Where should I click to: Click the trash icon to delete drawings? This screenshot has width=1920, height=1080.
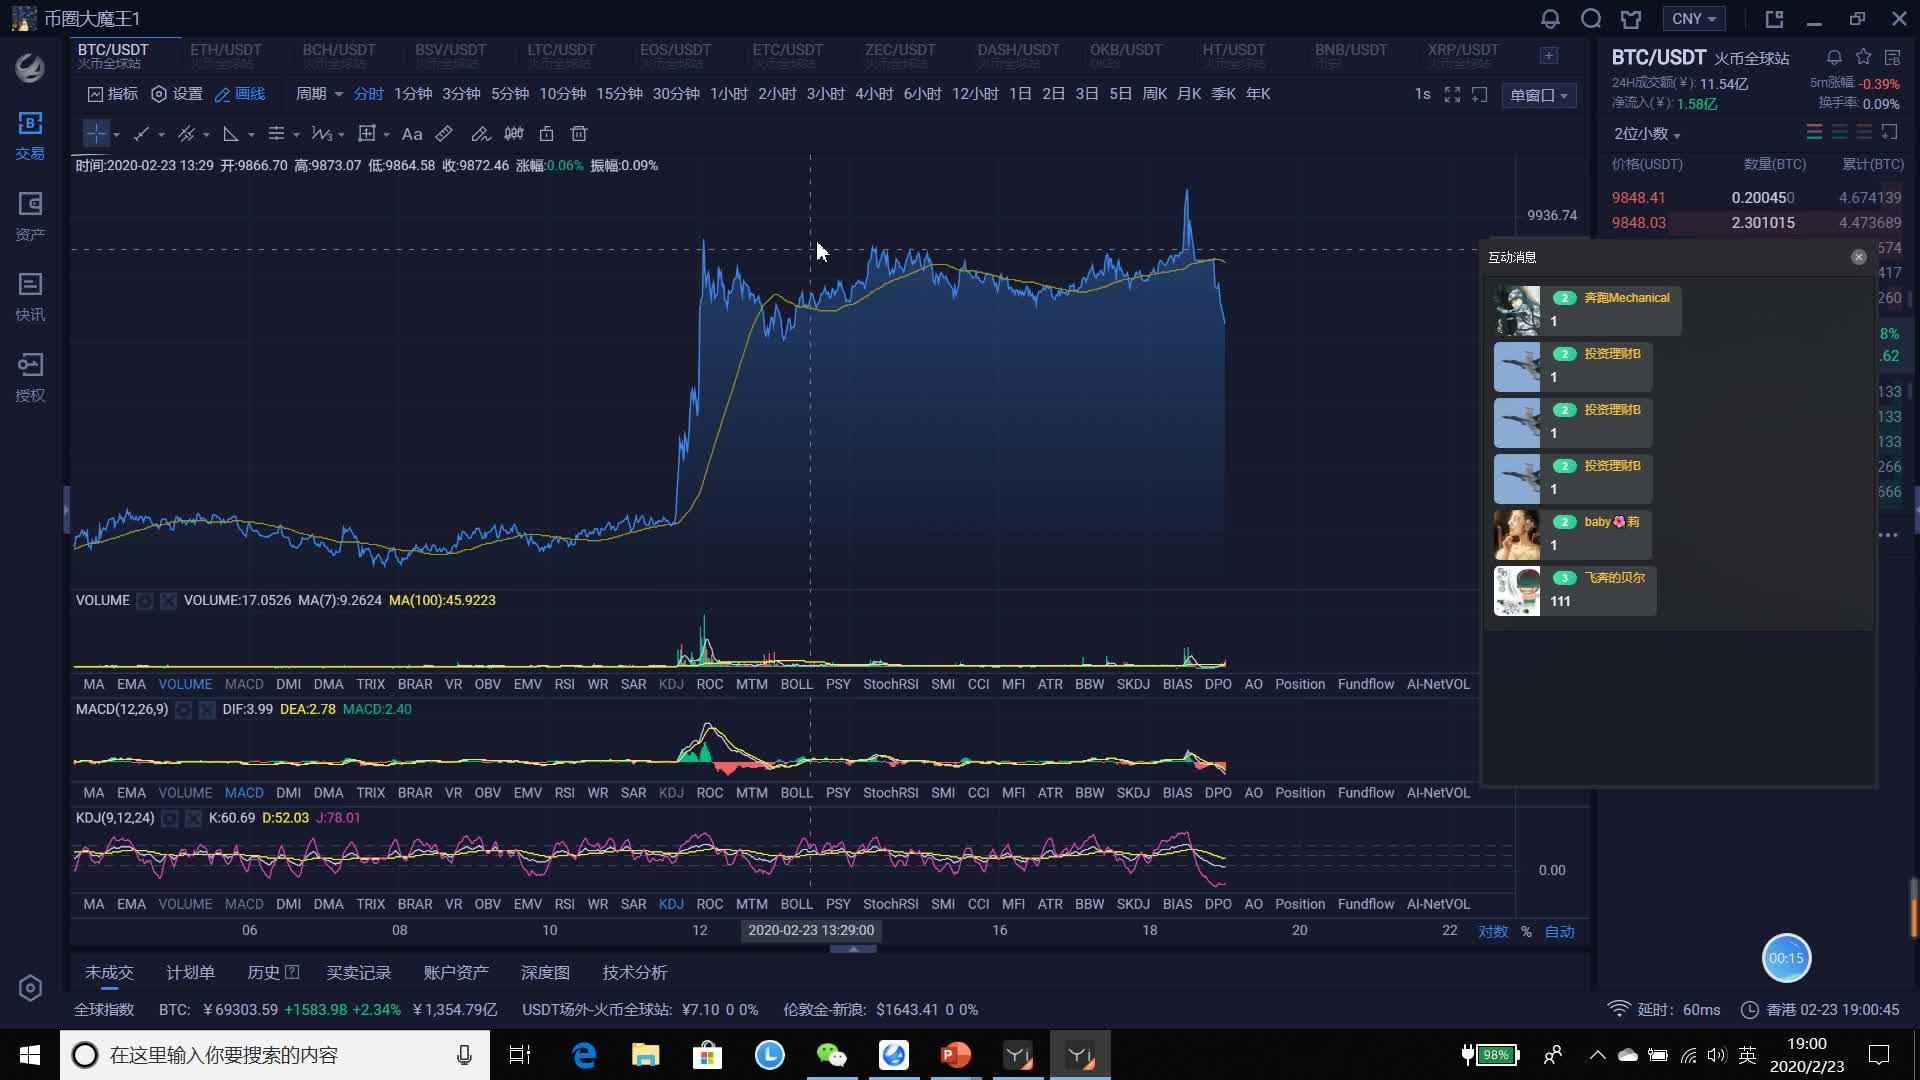point(578,133)
